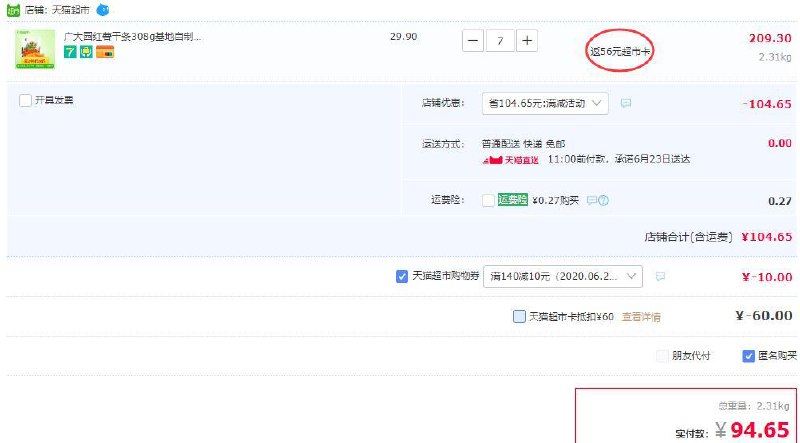The height and width of the screenshot is (443, 800).
Task: Click the comment icon beside 店铺优惠 dropdown
Action: coord(626,103)
